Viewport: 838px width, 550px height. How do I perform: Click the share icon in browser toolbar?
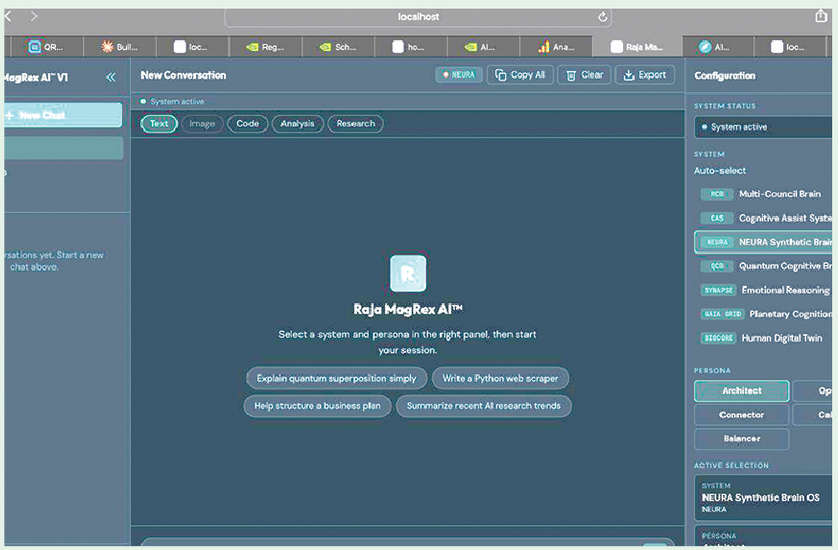[x=821, y=16]
